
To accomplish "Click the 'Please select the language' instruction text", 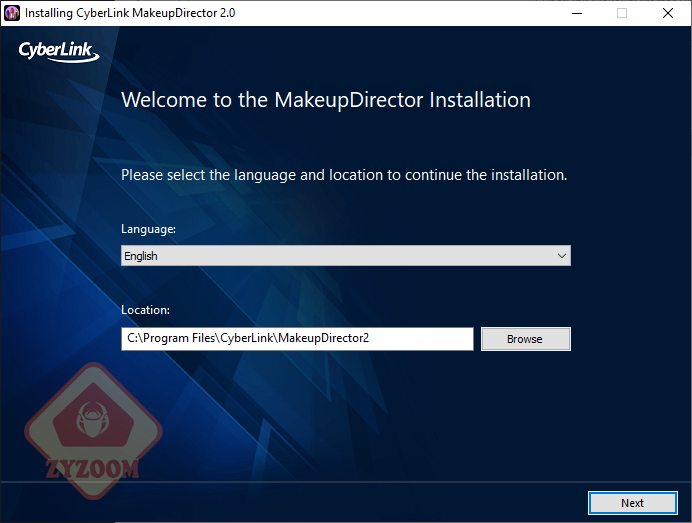I will [344, 175].
